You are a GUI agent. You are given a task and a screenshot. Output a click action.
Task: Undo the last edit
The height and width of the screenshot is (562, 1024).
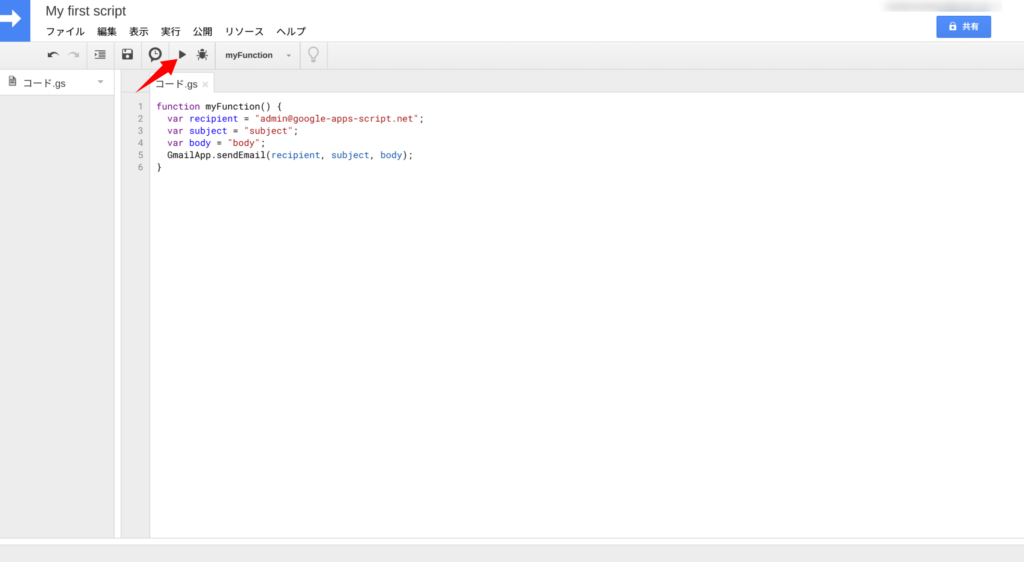(53, 55)
